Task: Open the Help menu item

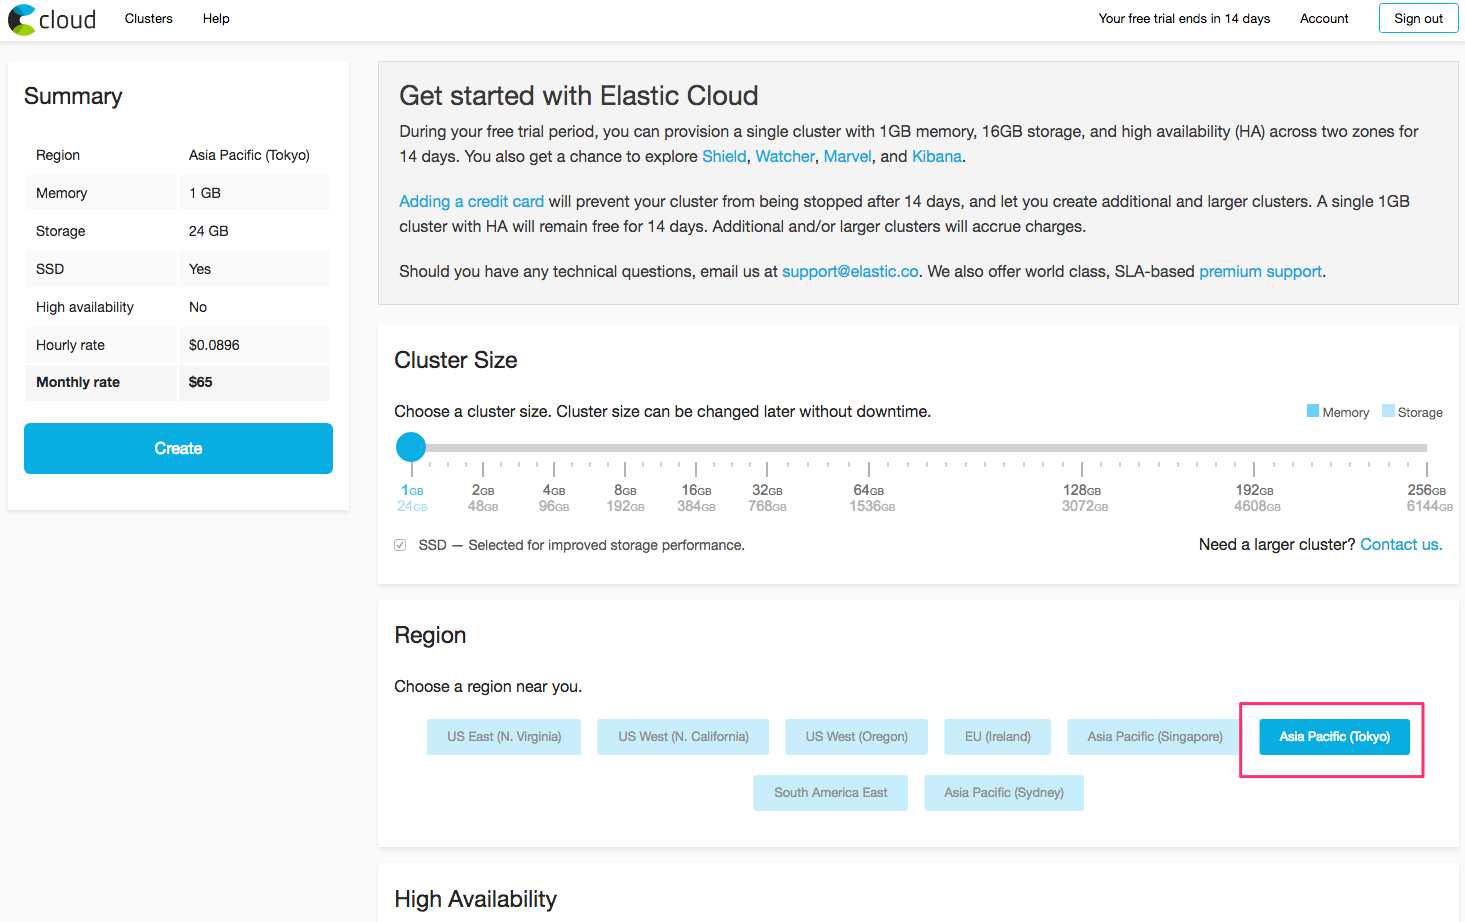Action: (216, 19)
